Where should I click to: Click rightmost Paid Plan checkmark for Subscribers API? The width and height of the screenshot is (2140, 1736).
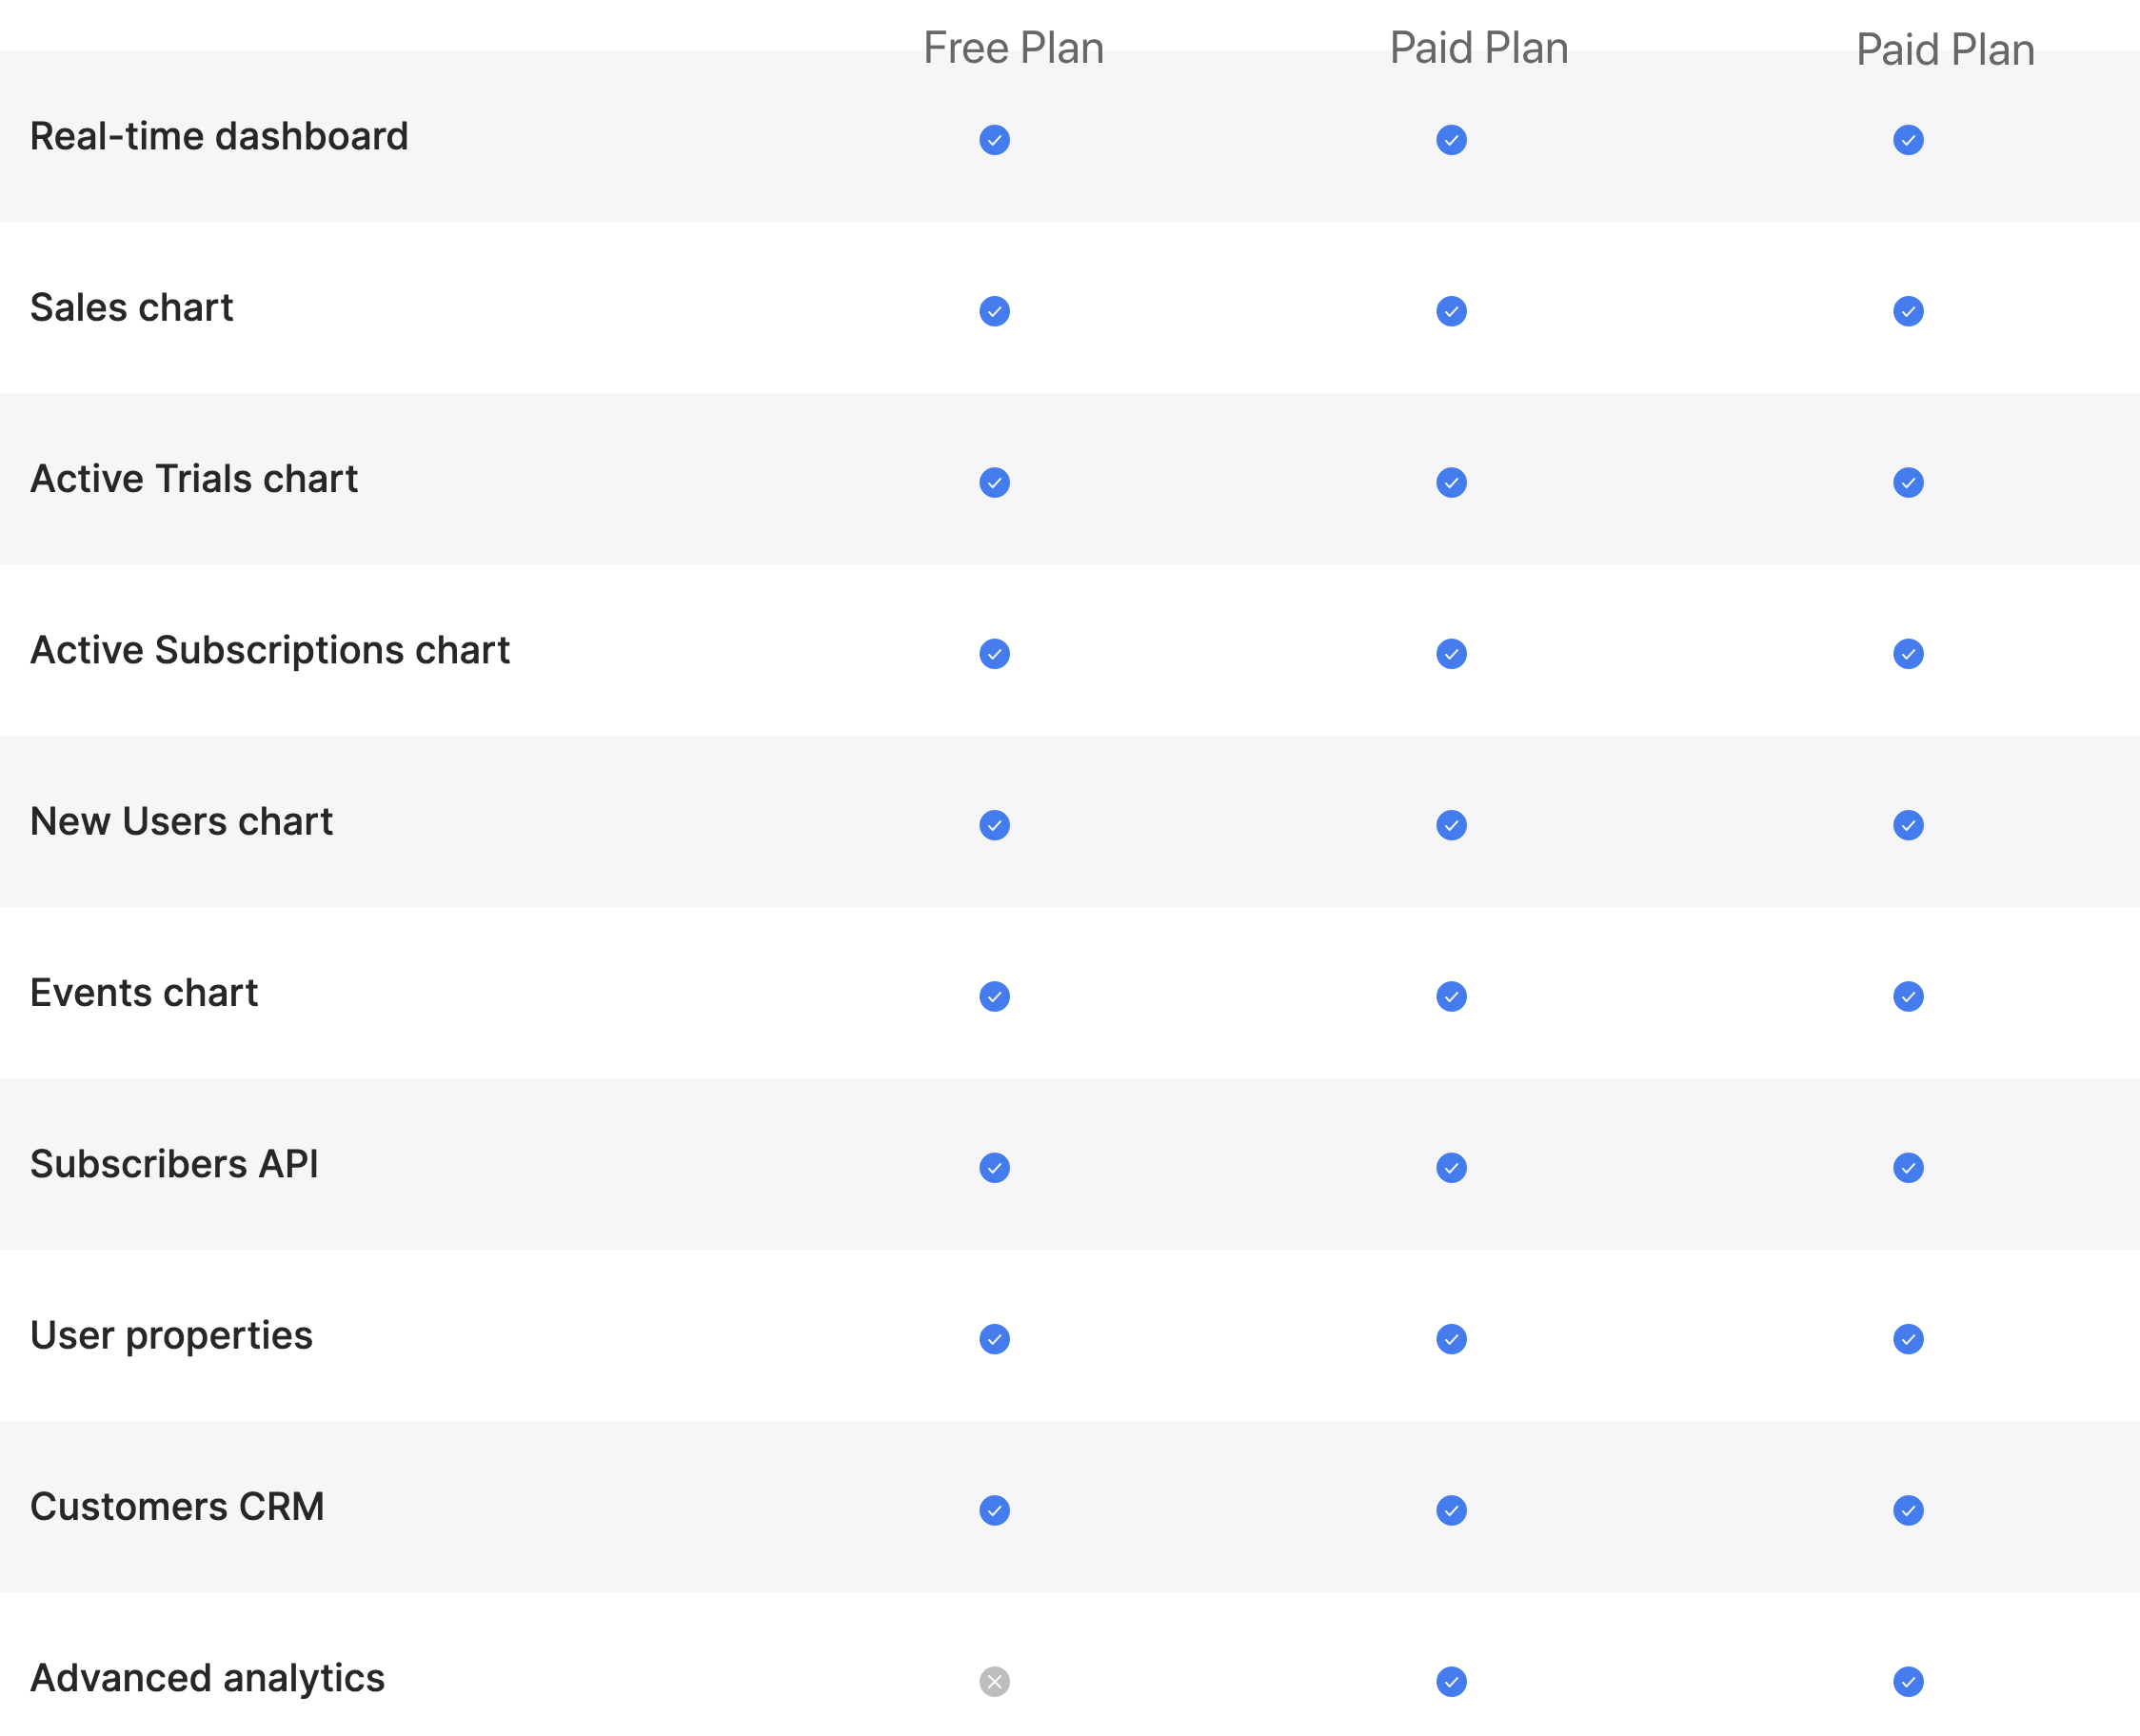(x=1908, y=1167)
